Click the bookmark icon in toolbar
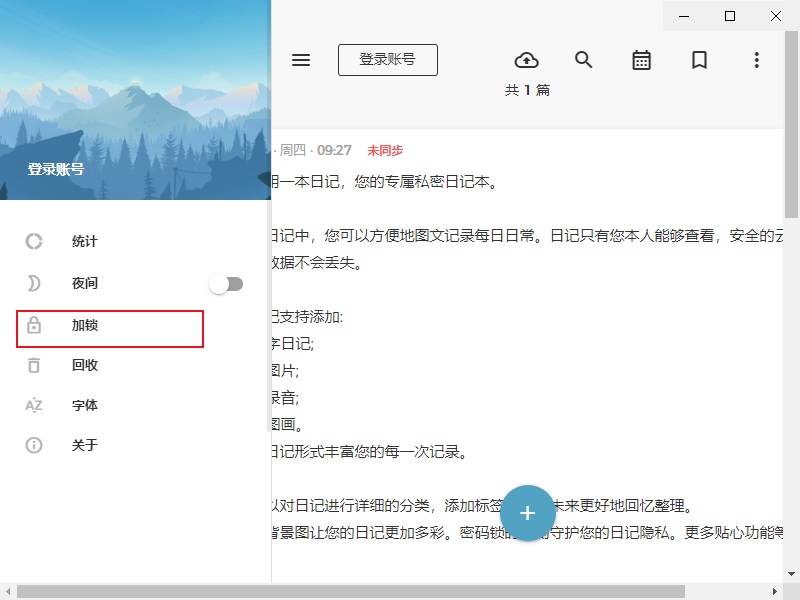The width and height of the screenshot is (800, 600). (x=699, y=60)
